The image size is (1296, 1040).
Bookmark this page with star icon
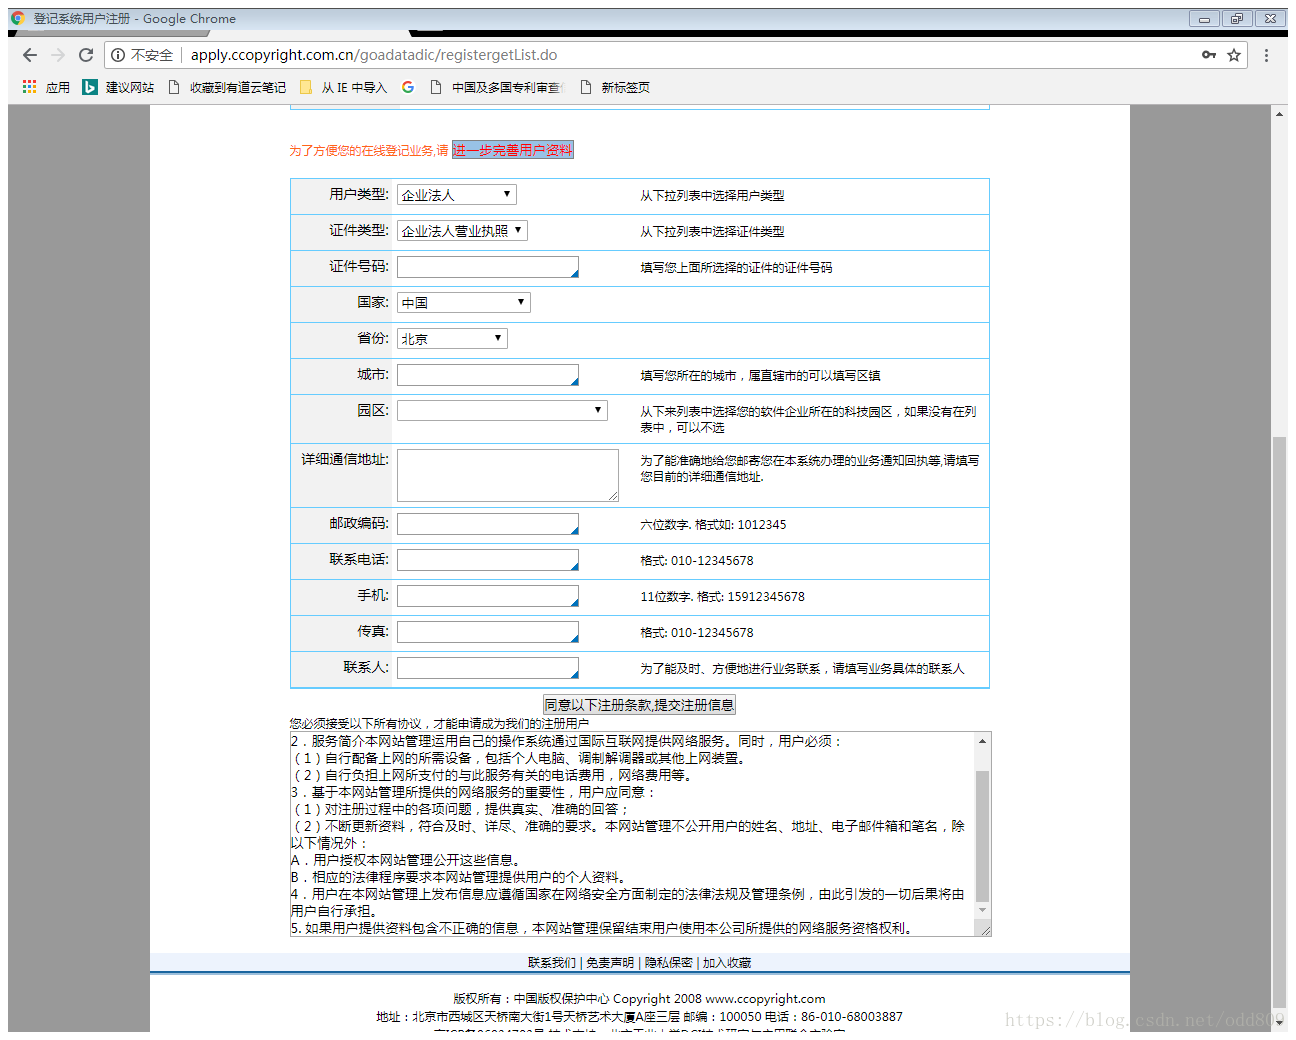click(x=1234, y=55)
